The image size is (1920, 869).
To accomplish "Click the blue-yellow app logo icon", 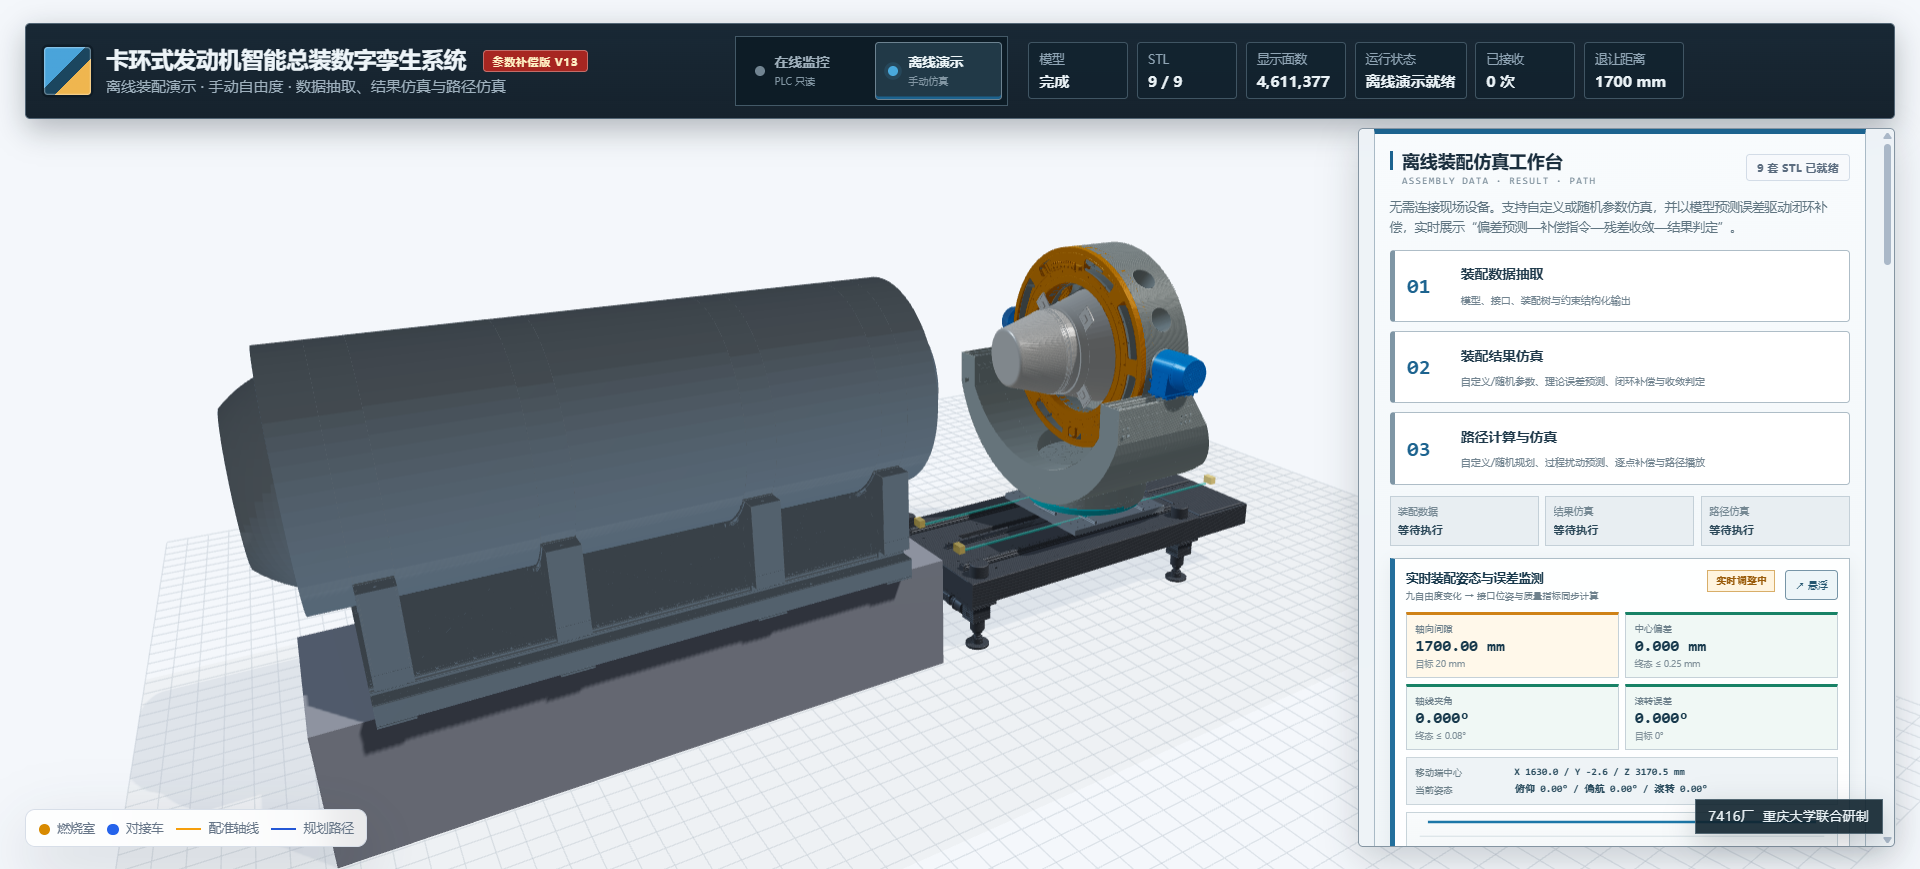I will (x=67, y=71).
